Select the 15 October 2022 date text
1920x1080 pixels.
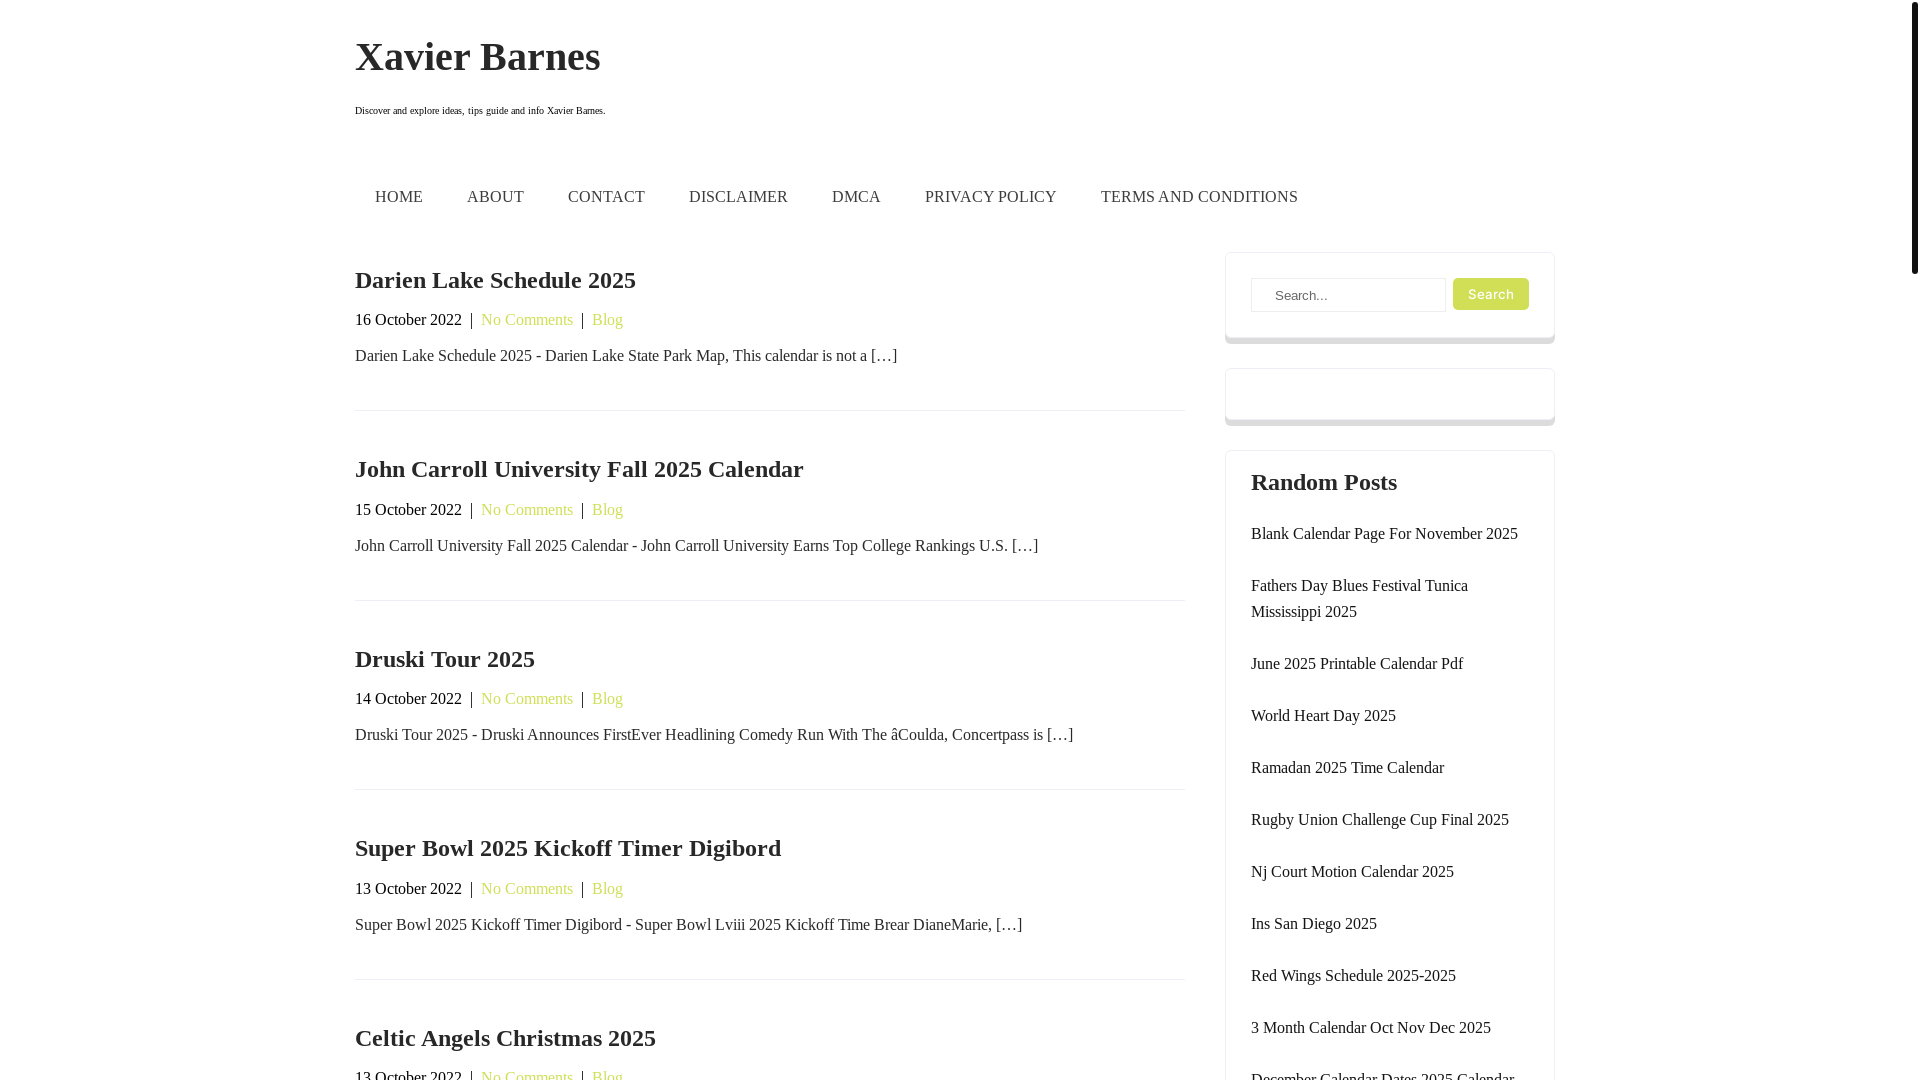point(408,510)
